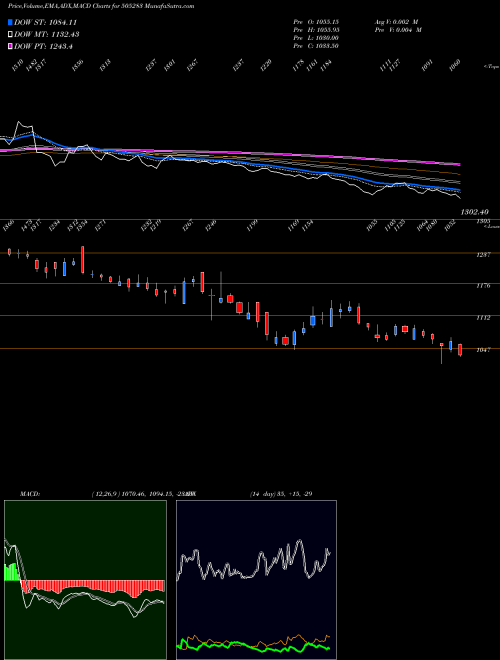Click the tall red candle near the 1237 line
The height and width of the screenshot is (660, 500).
(82, 260)
